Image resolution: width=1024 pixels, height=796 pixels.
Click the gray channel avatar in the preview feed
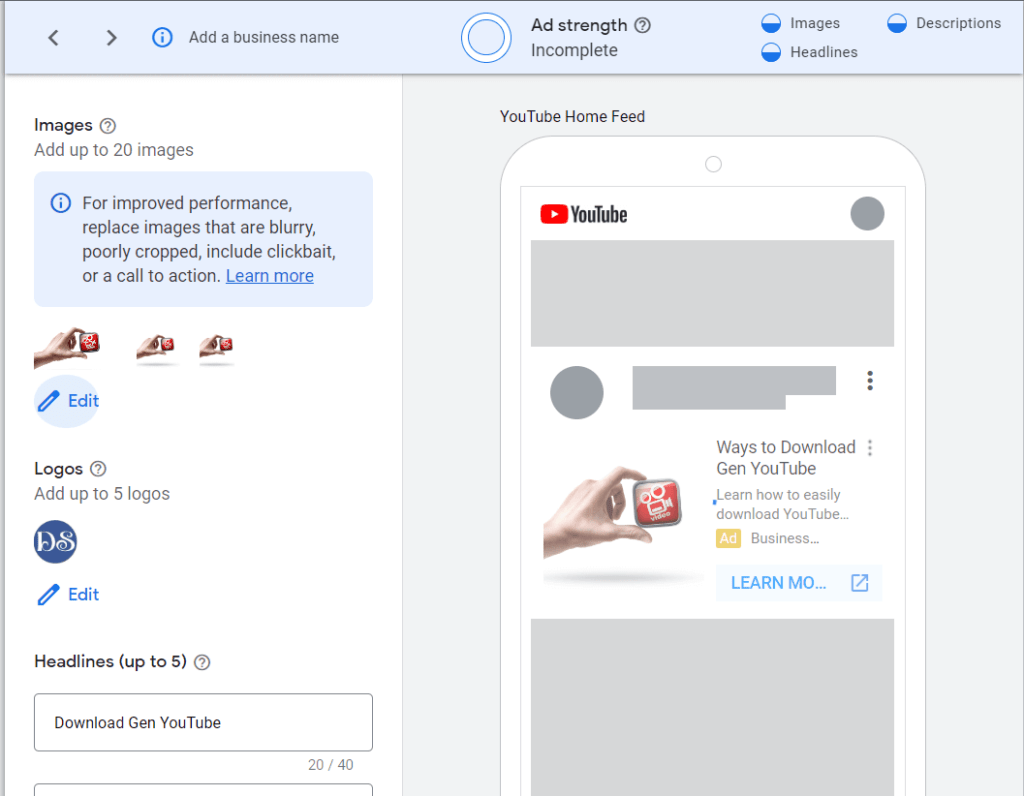pos(577,392)
